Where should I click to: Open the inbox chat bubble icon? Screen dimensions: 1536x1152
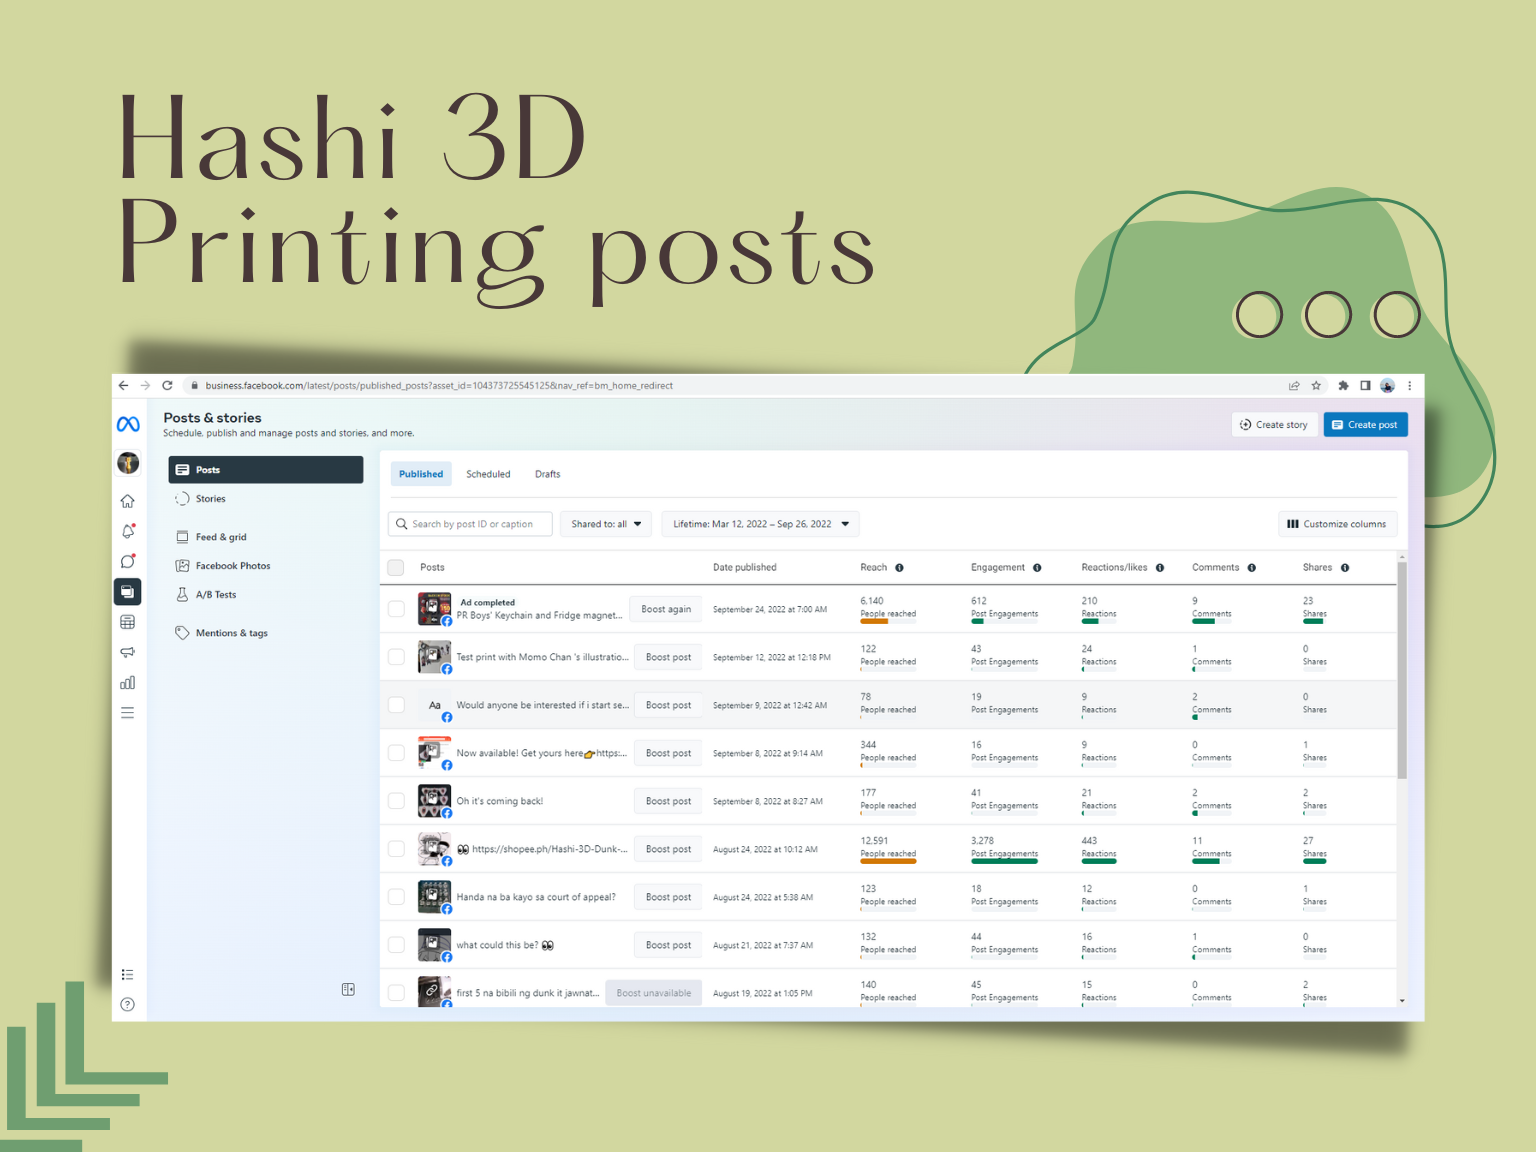click(x=128, y=561)
